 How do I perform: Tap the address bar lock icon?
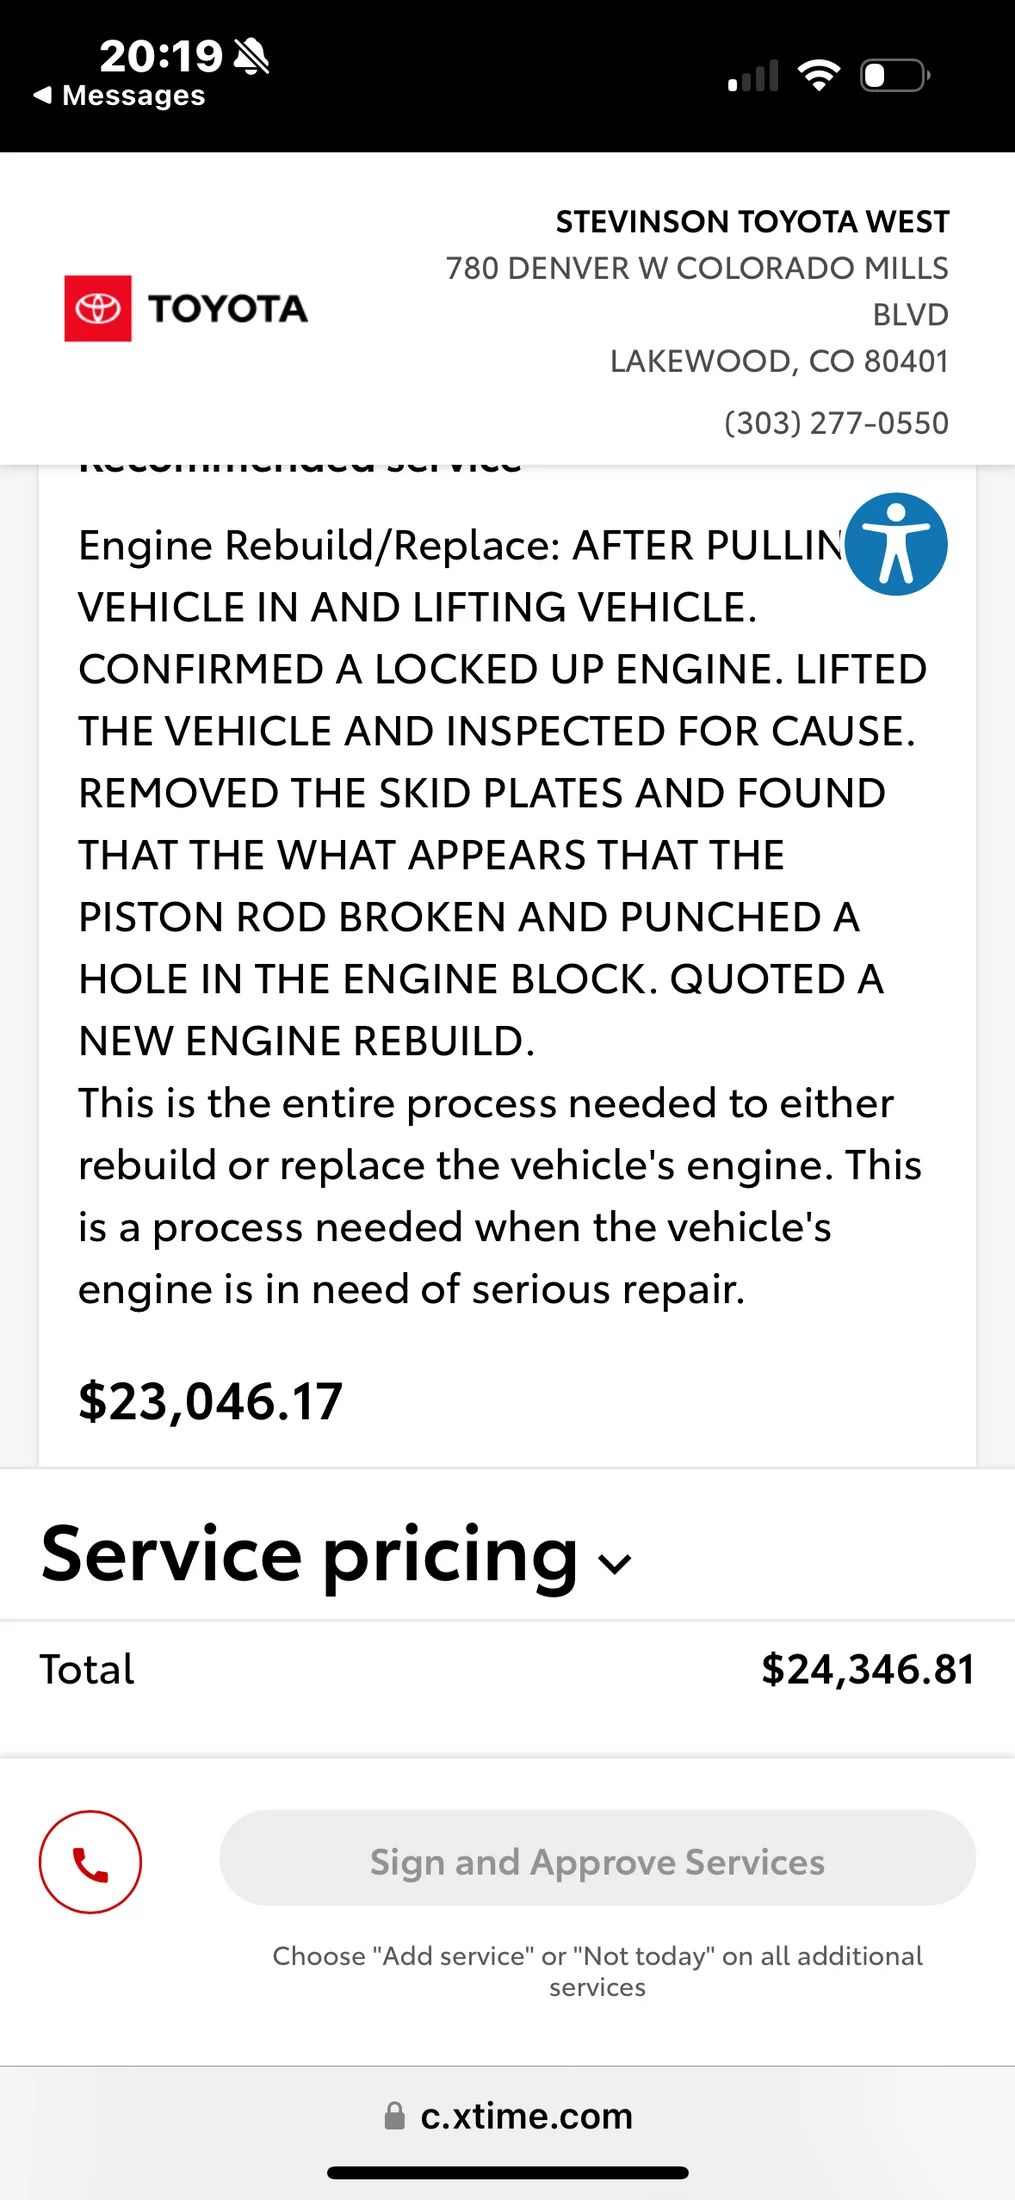pos(395,2115)
